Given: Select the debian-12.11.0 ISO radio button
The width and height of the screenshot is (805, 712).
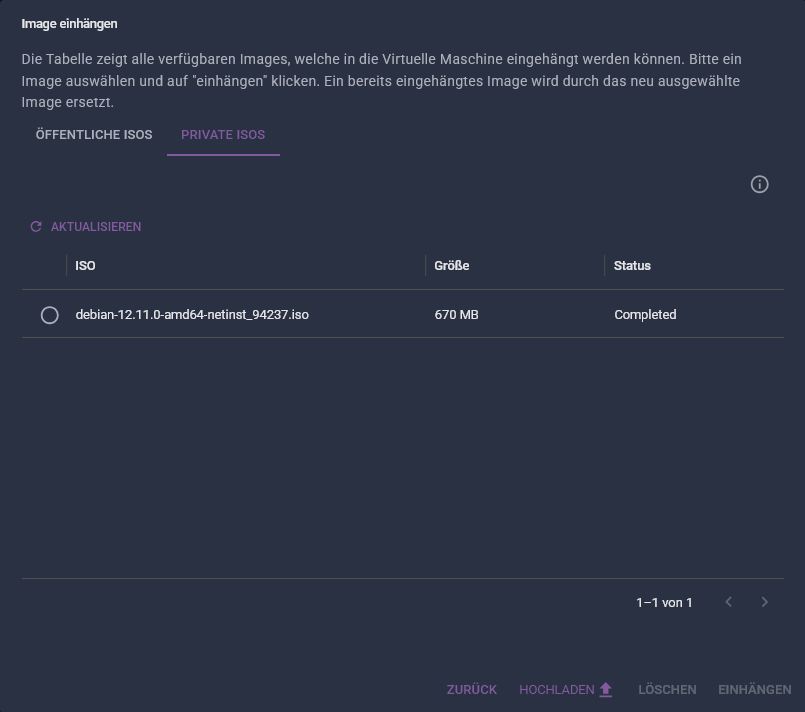Looking at the screenshot, I should [x=50, y=315].
